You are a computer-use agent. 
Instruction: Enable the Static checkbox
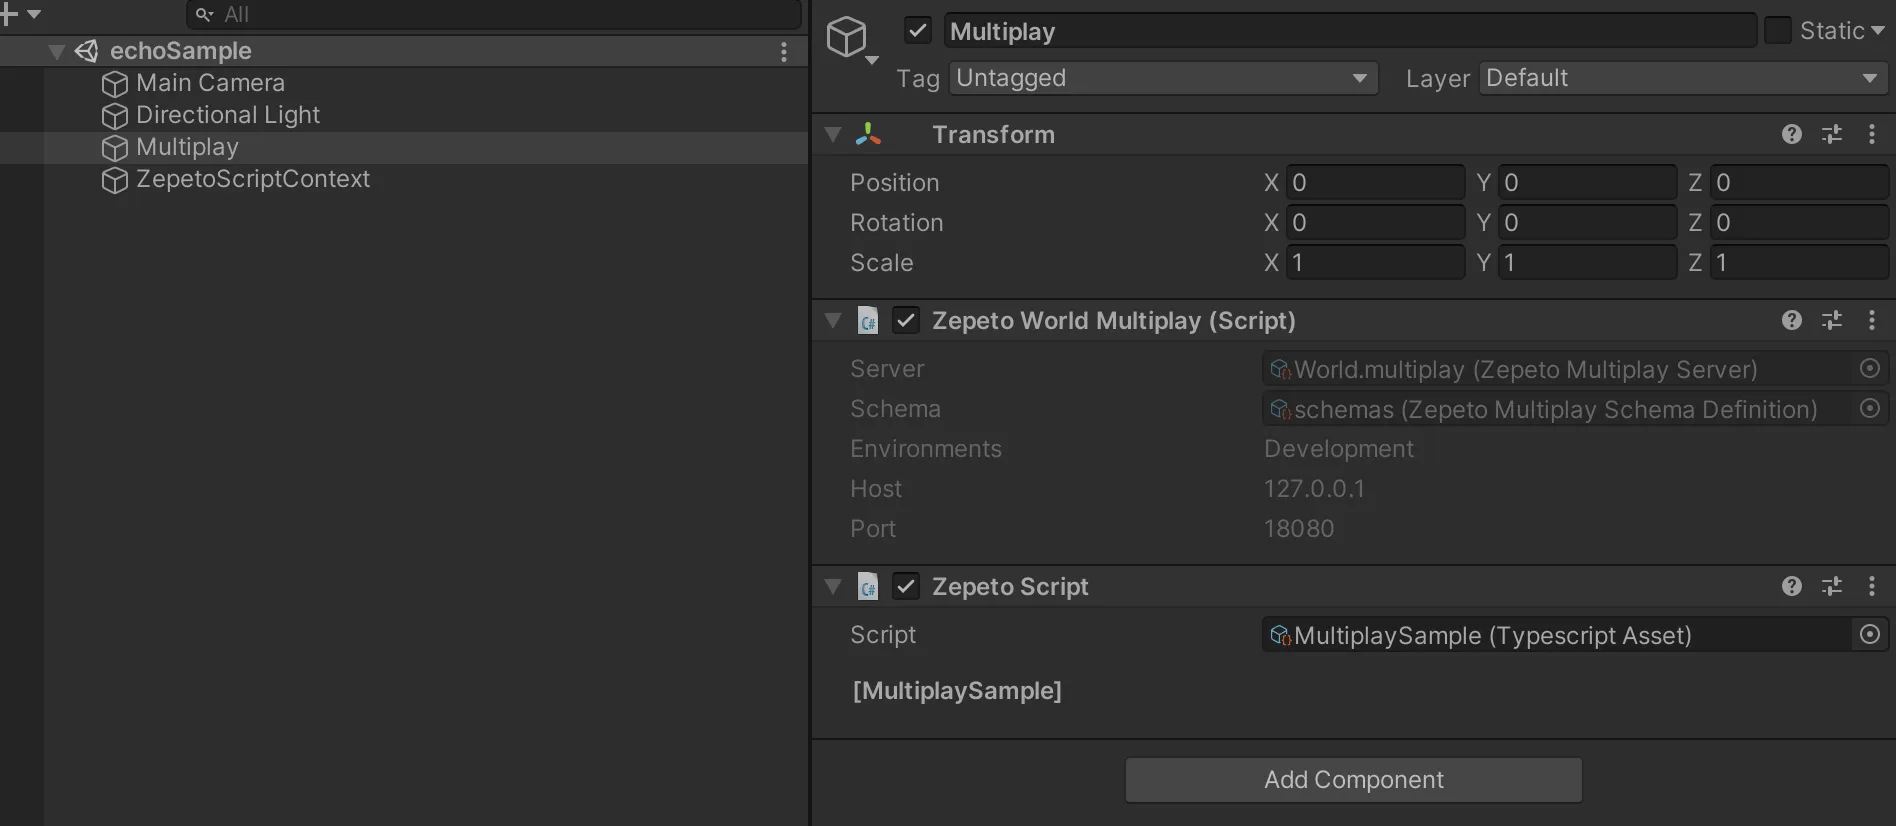(x=1778, y=31)
